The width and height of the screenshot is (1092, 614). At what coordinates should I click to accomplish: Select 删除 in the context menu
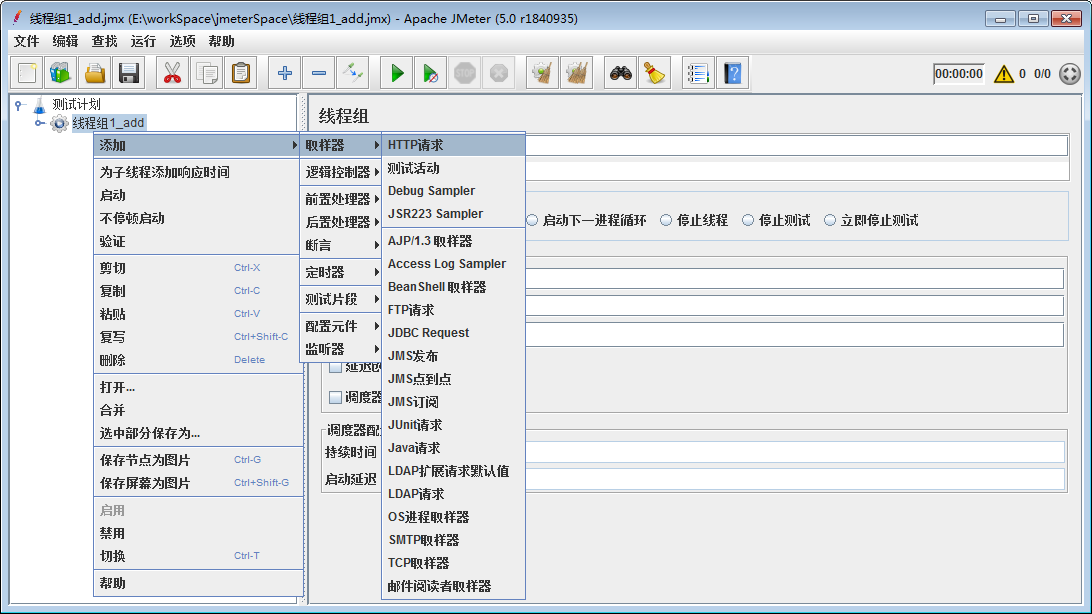click(198, 360)
